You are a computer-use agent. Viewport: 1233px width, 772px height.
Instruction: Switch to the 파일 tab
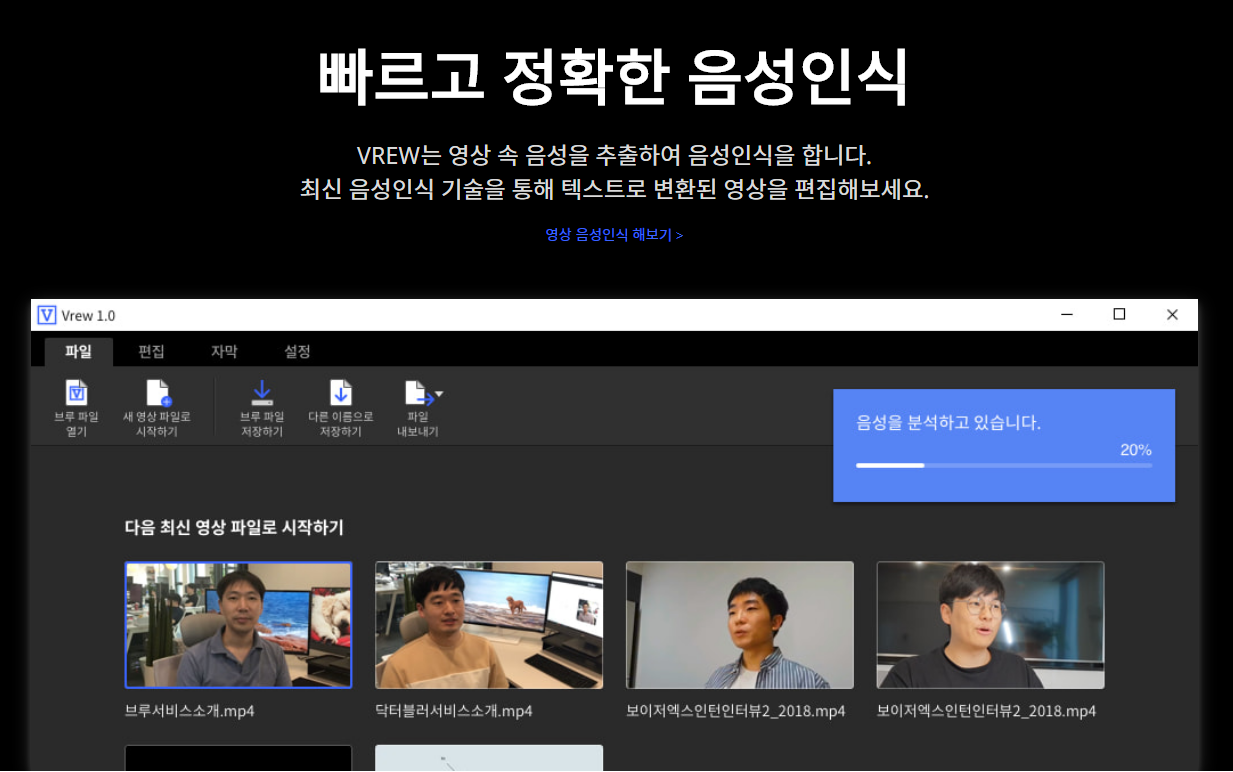(78, 352)
